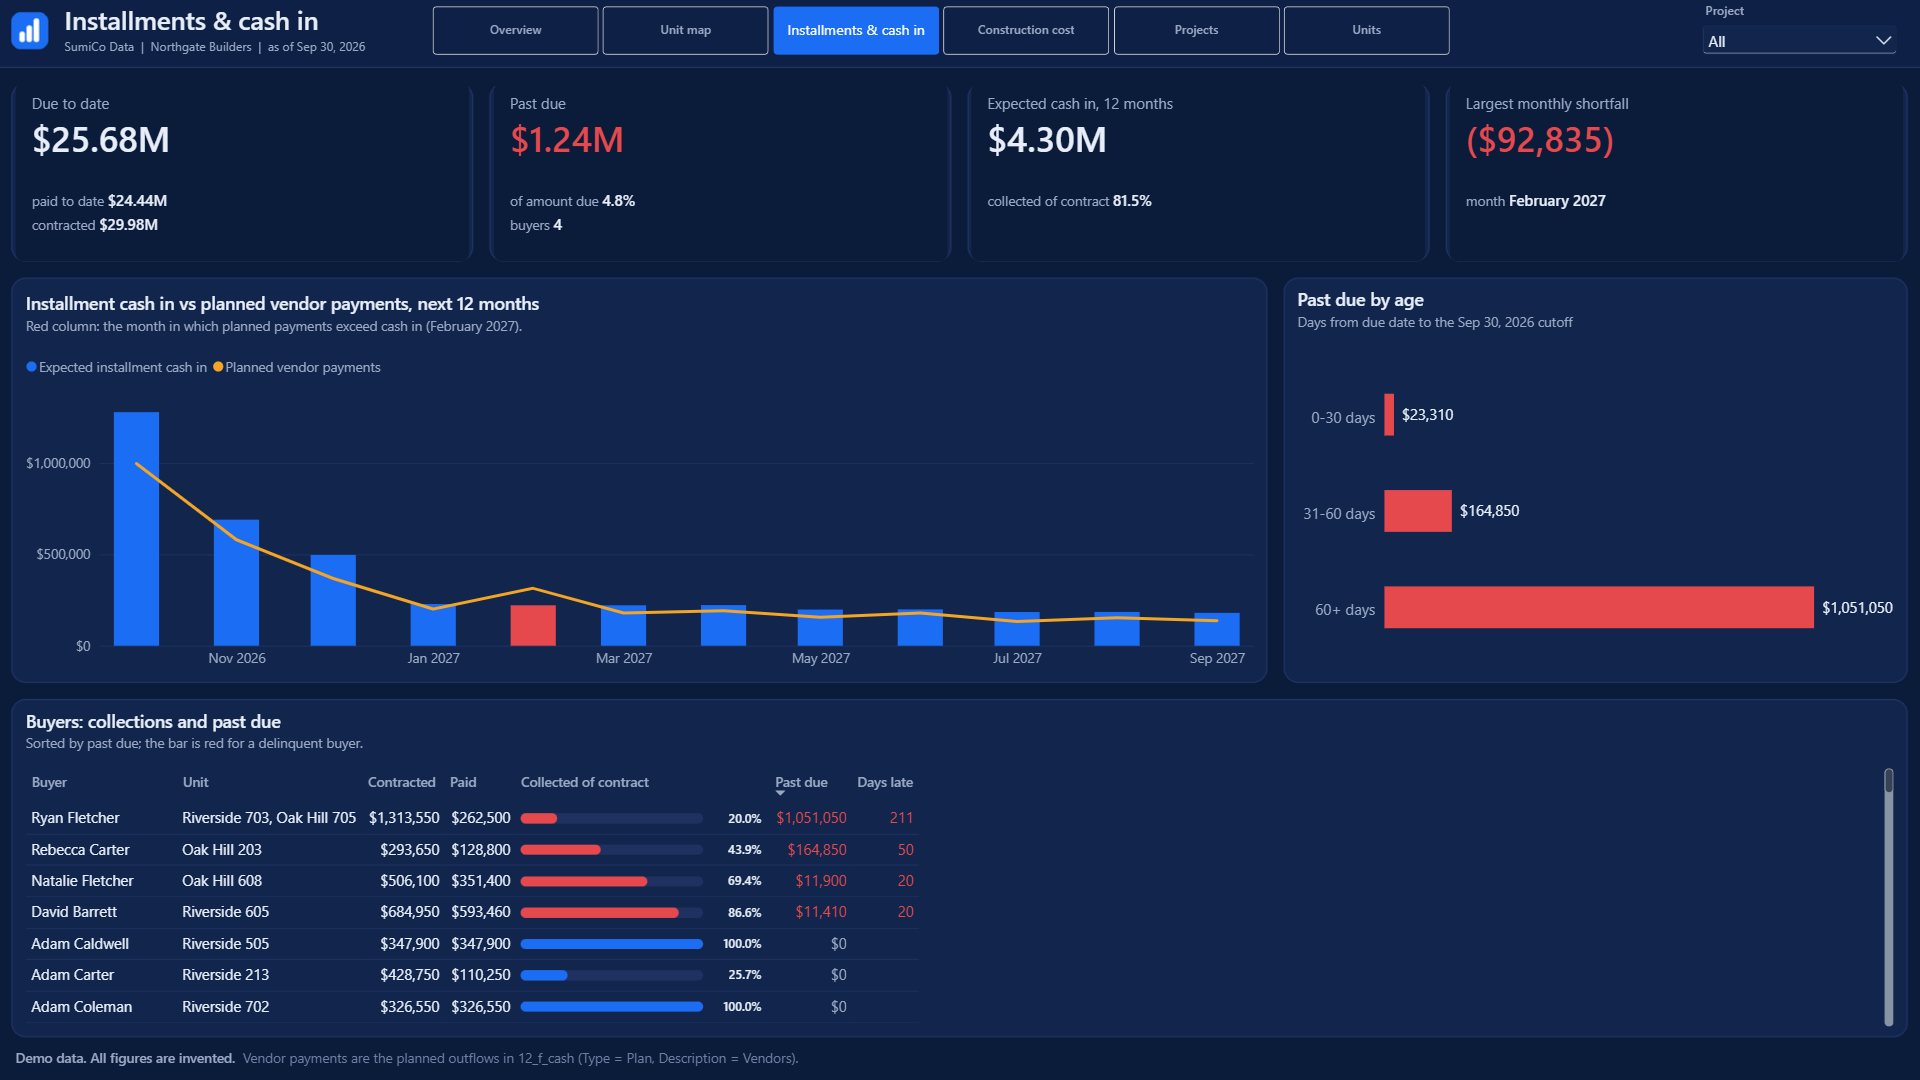Click the Expected installment cash in legend dot
The height and width of the screenshot is (1080, 1920).
click(x=31, y=367)
